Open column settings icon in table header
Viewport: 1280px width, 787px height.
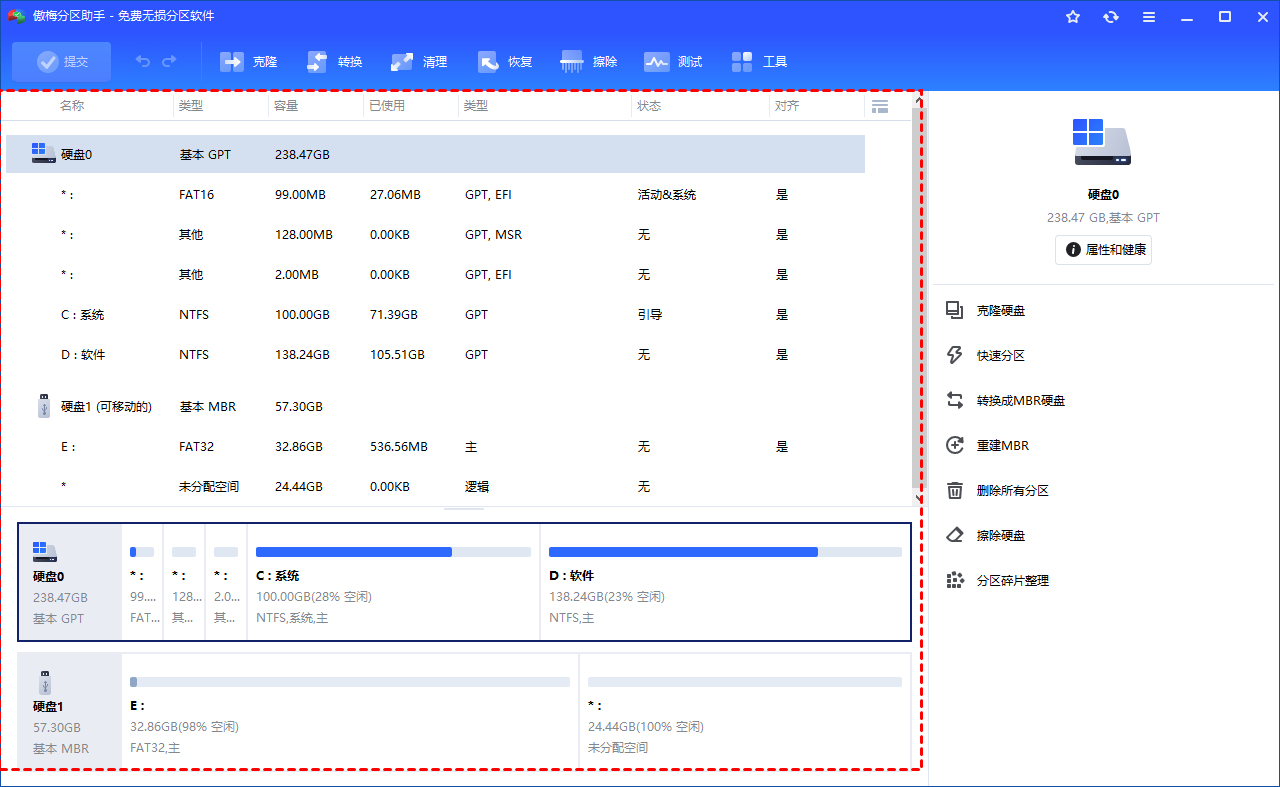(x=880, y=106)
